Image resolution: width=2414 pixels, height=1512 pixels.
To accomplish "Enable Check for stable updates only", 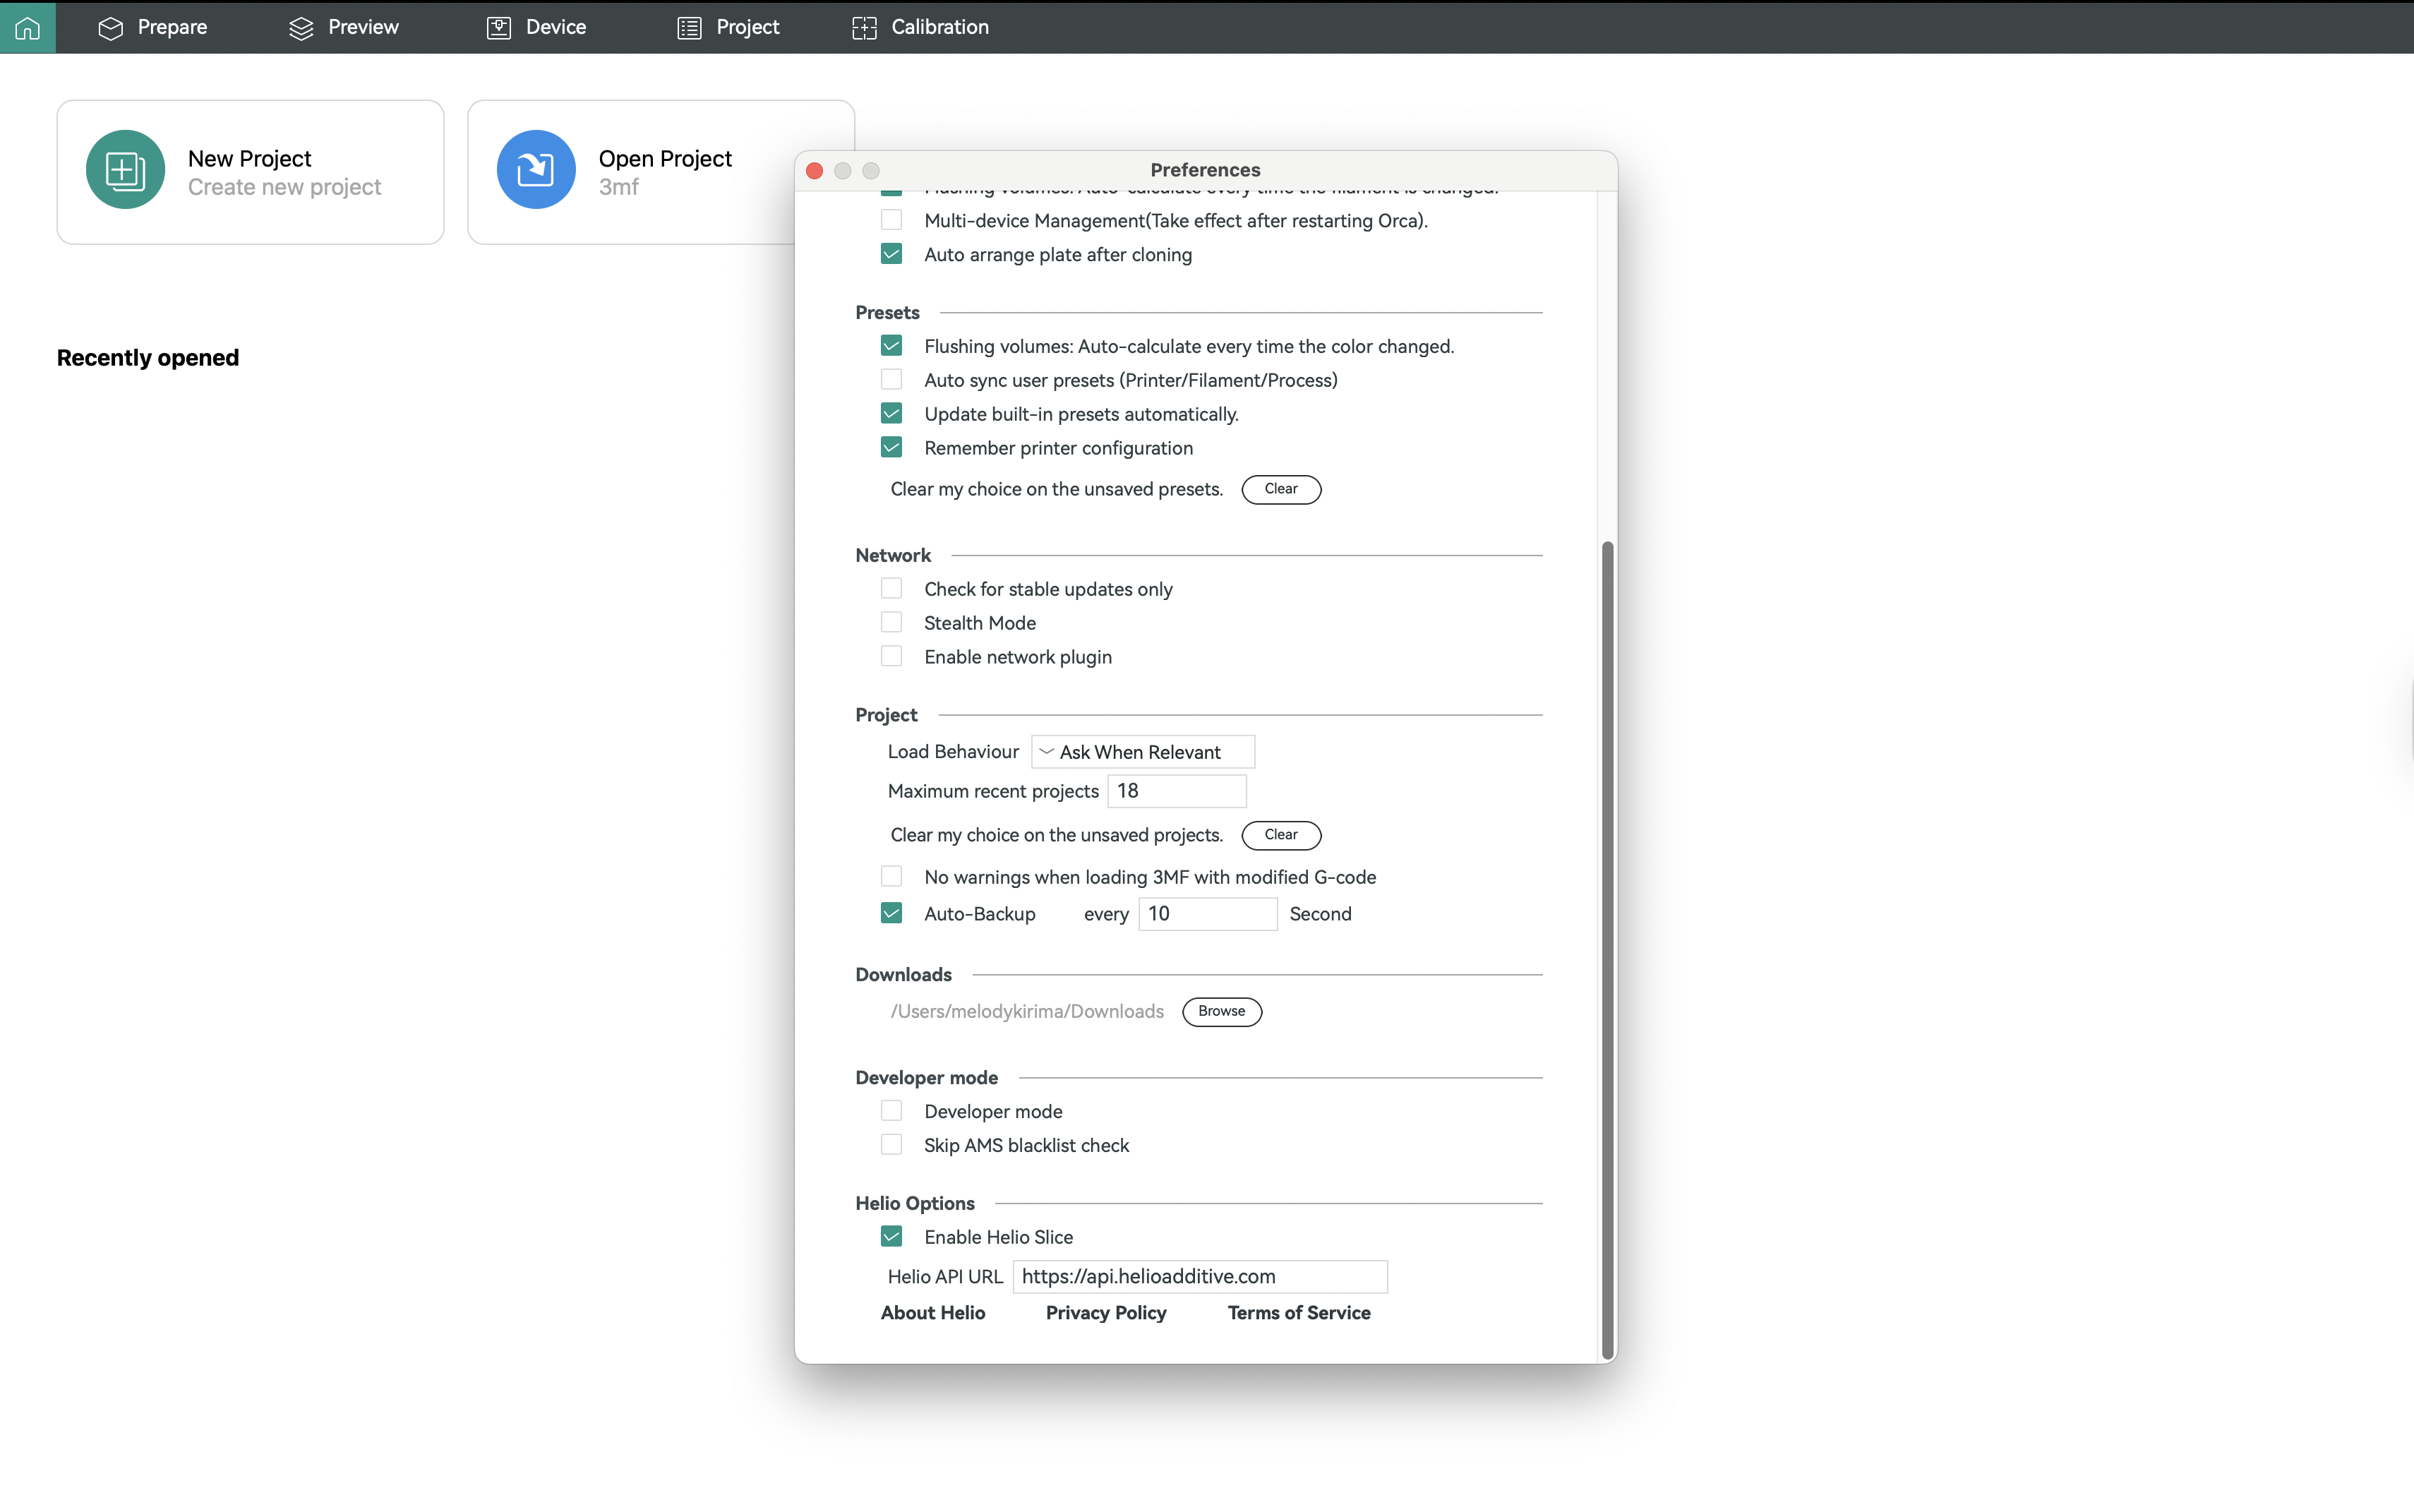I will [891, 589].
